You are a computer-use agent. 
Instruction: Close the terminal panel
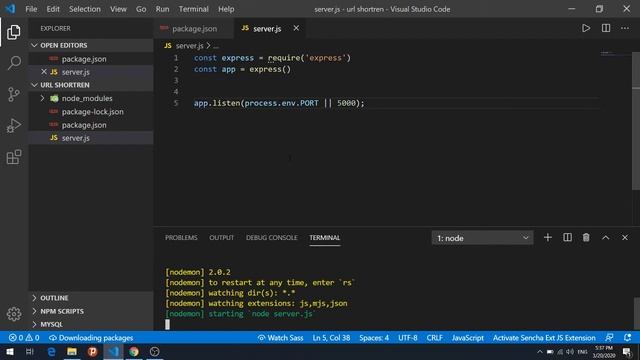click(624, 238)
